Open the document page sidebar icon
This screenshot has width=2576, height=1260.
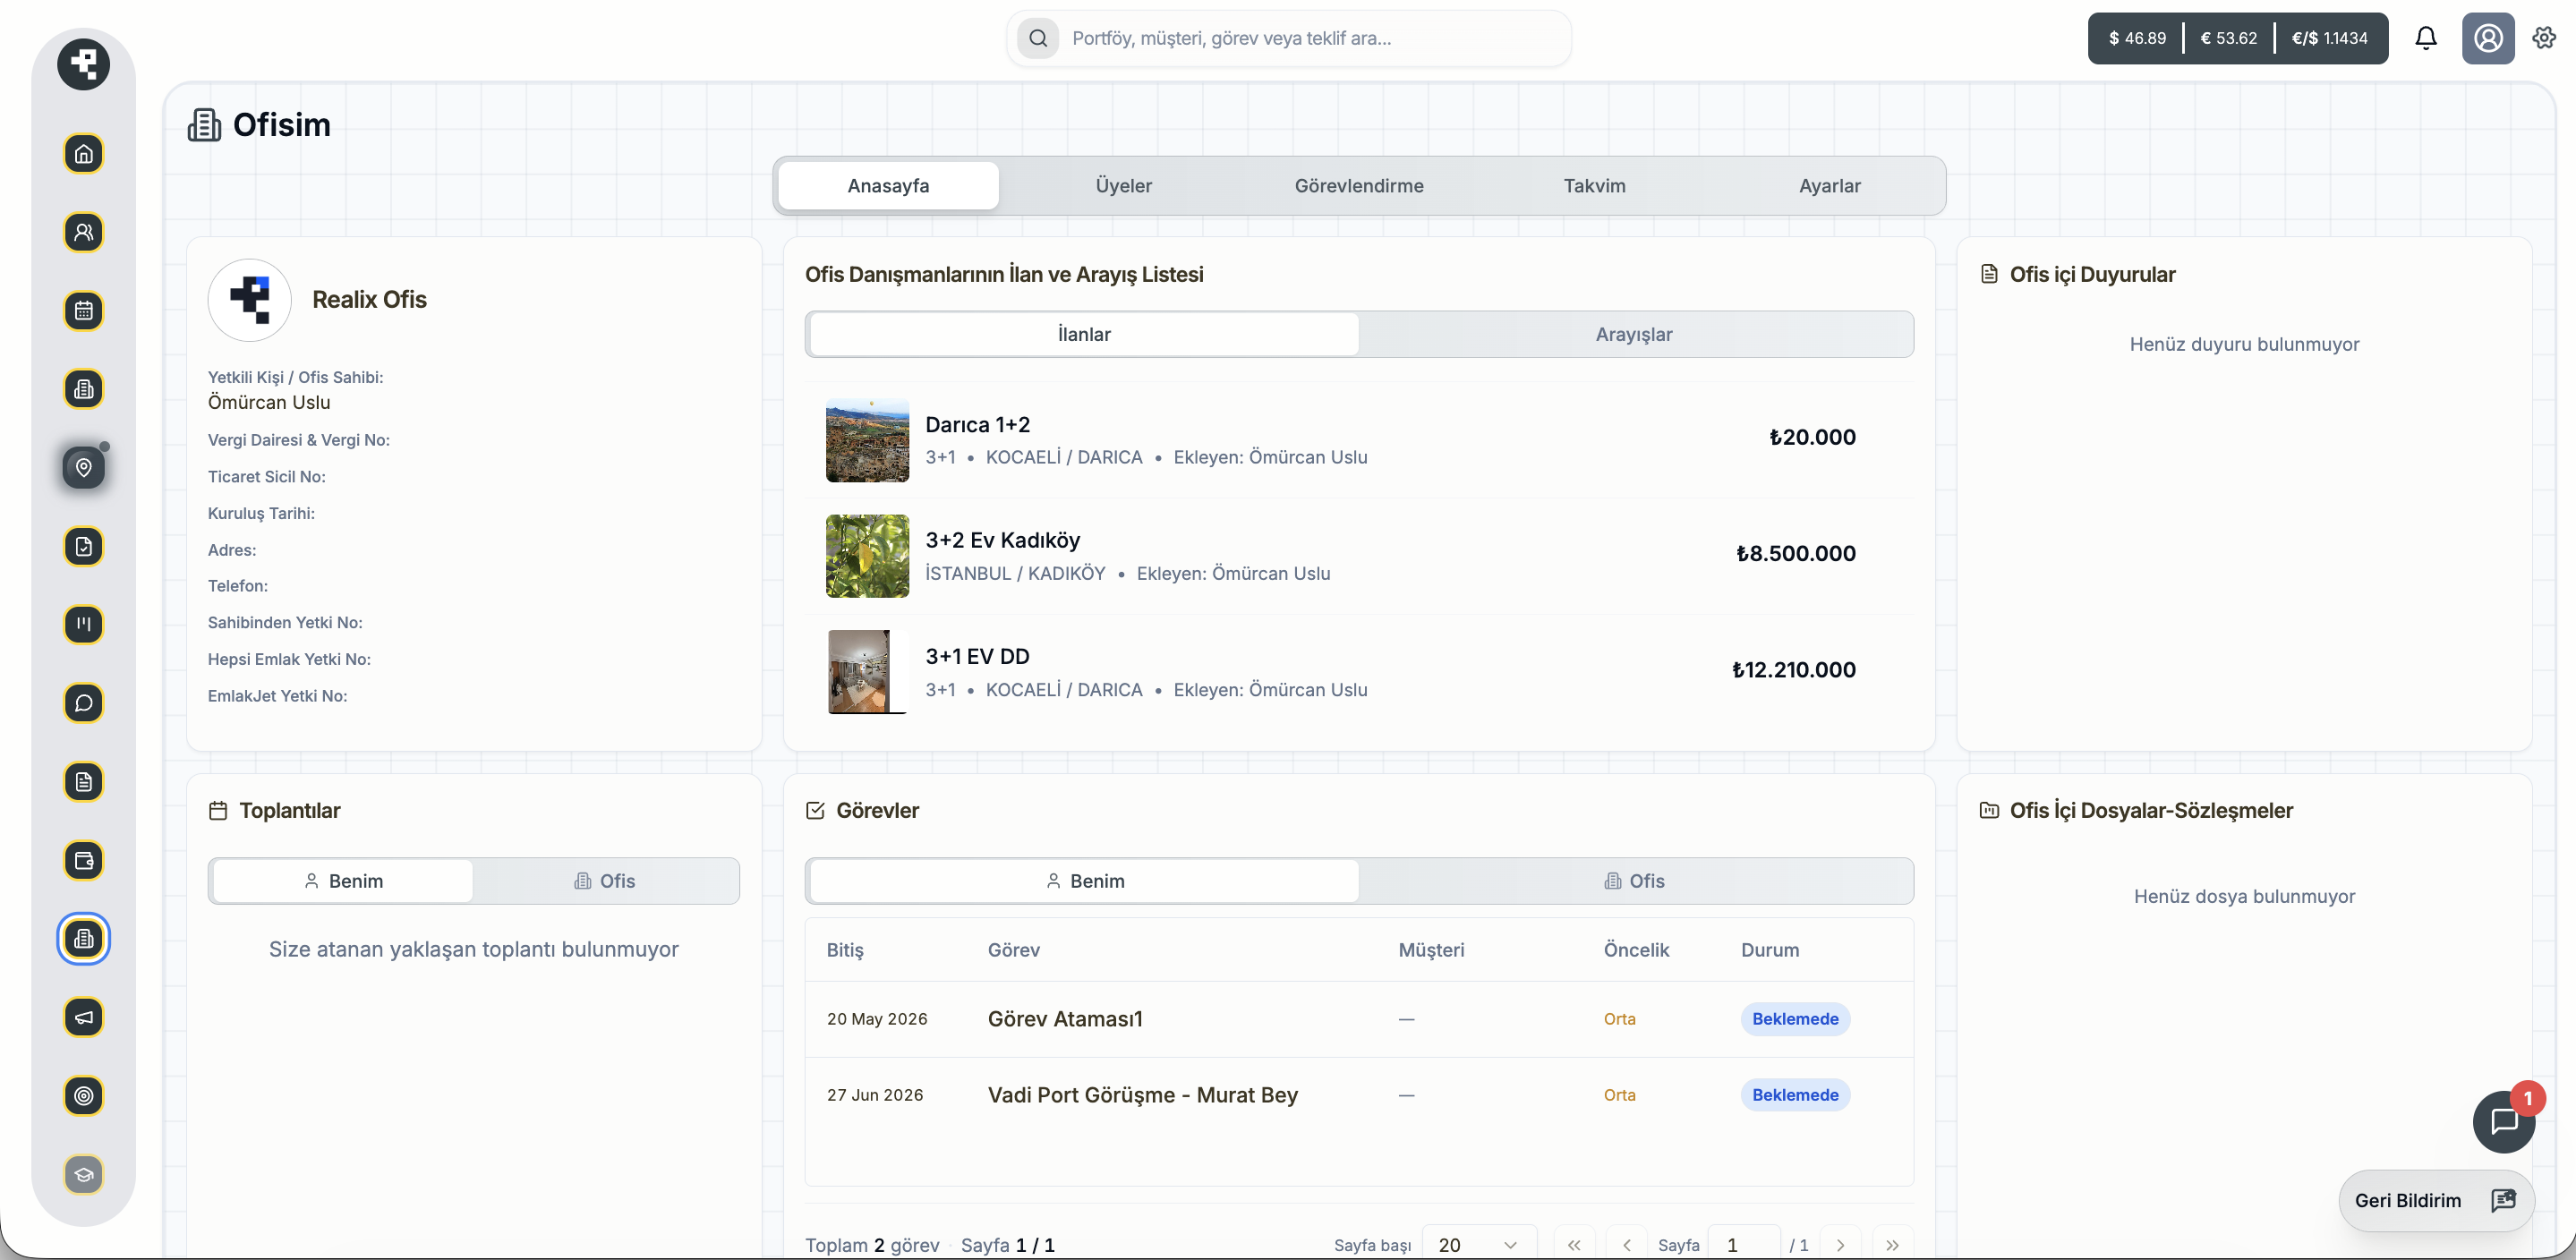(84, 782)
